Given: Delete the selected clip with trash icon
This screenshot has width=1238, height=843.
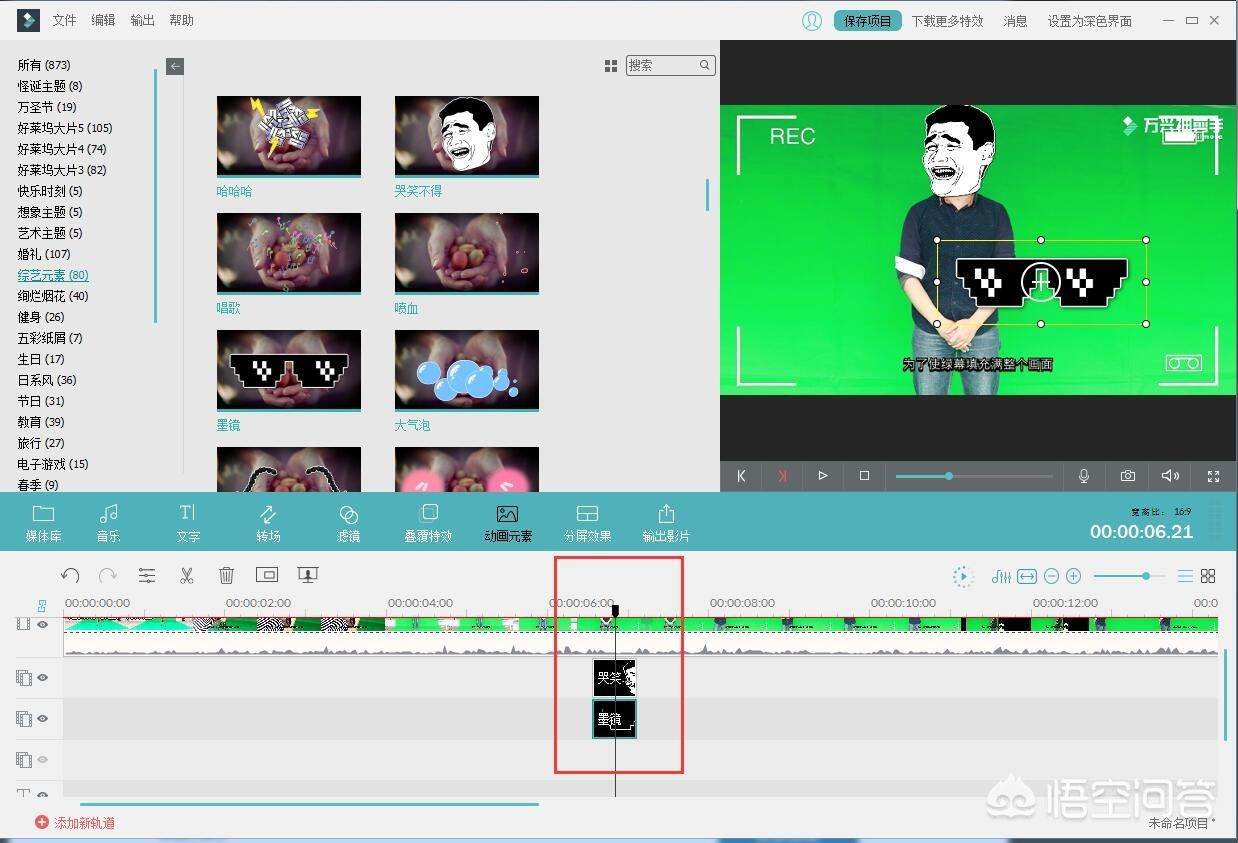Looking at the screenshot, I should [227, 575].
